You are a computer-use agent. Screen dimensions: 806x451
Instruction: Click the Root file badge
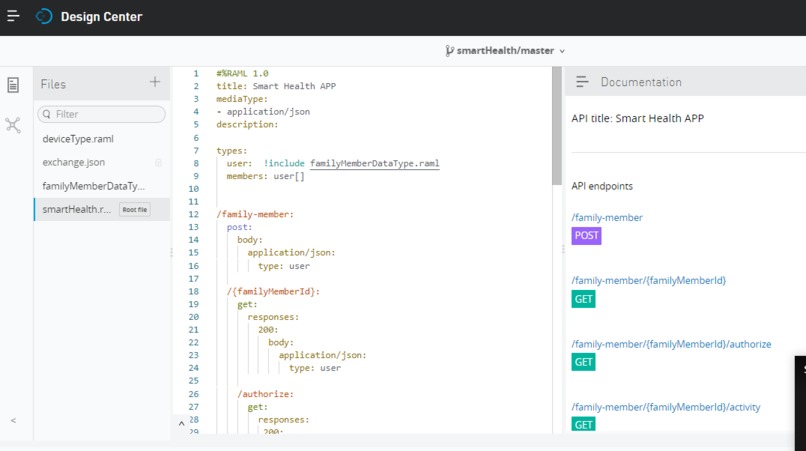tap(135, 209)
